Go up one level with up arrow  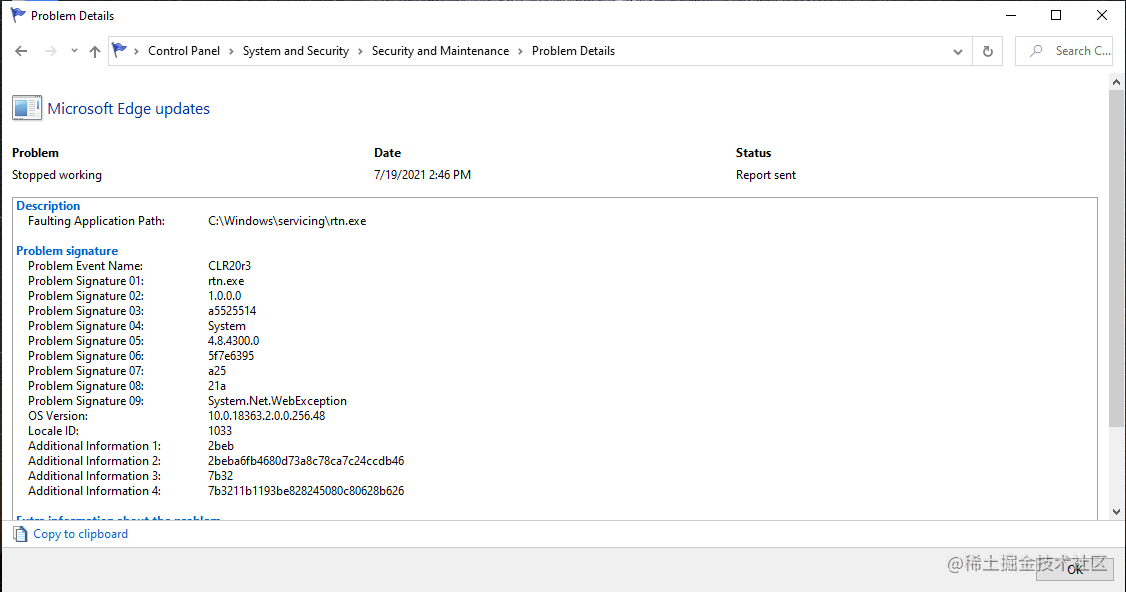pos(95,51)
